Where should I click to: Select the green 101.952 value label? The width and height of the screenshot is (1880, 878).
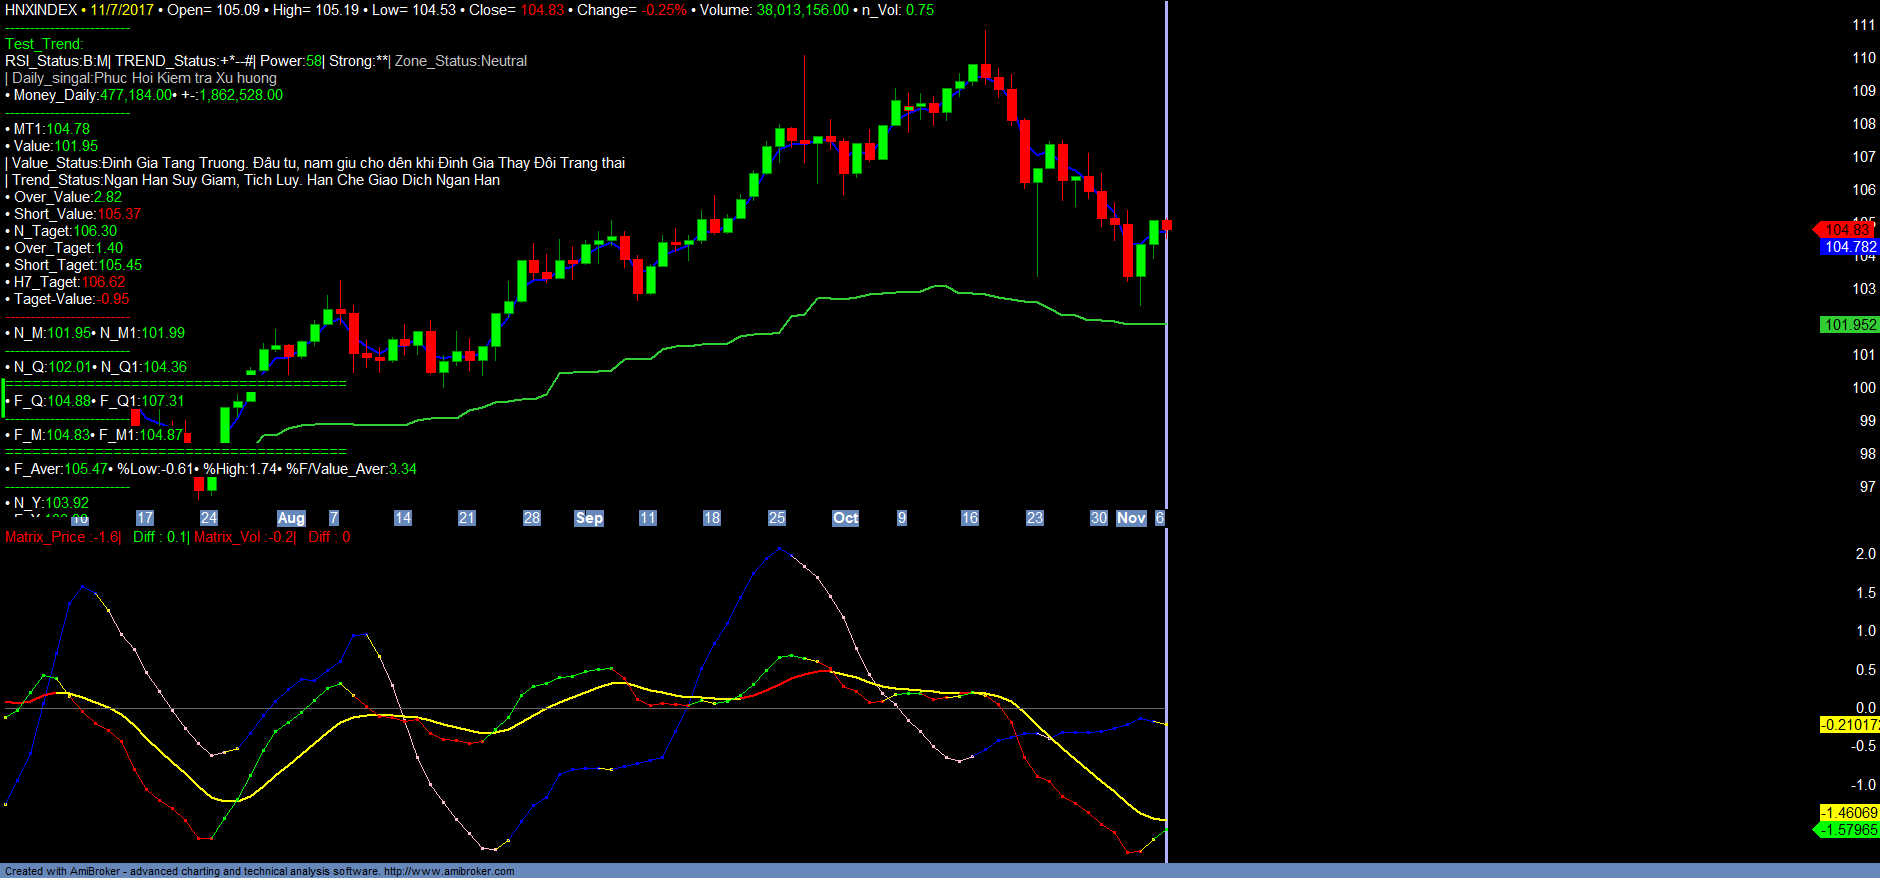pos(1849,325)
